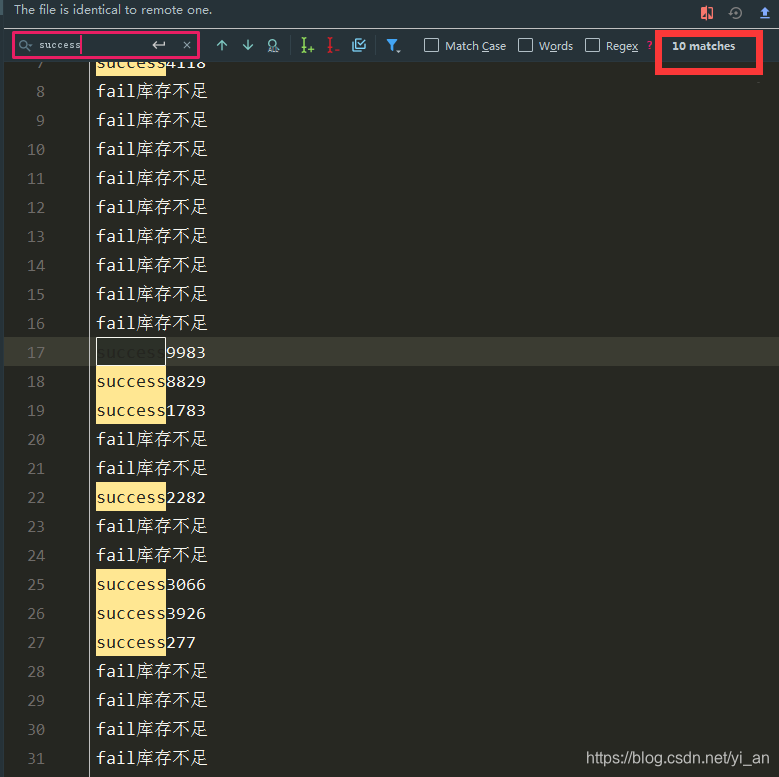This screenshot has width=779, height=777.
Task: Click line 18 text 'success8829'
Action: click(151, 382)
